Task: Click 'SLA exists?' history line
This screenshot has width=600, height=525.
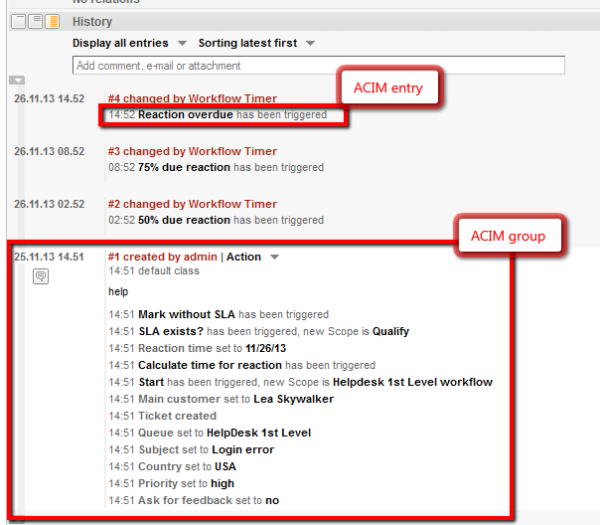Action: coord(259,331)
